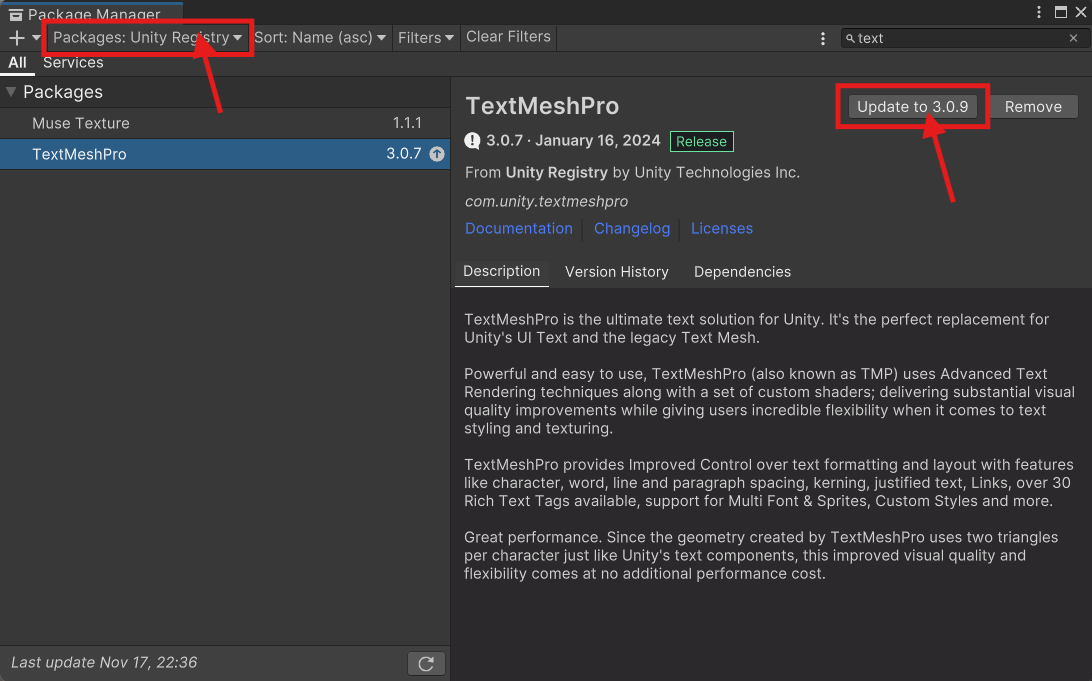Open the Licenses link
Viewport: 1092px width, 681px height.
[722, 228]
